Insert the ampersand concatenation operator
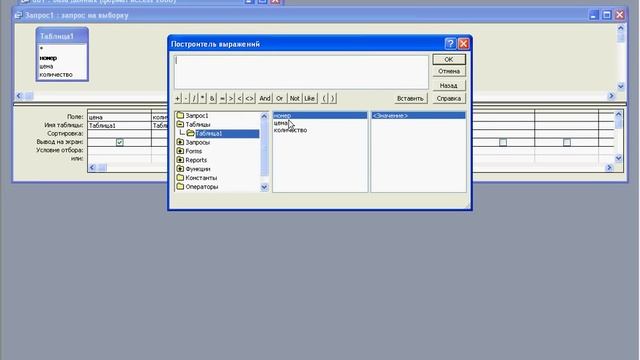The height and width of the screenshot is (360, 640). click(x=212, y=98)
